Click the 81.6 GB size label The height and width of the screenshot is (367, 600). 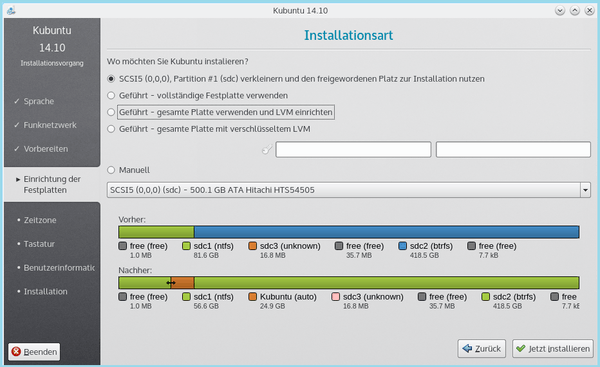[206, 255]
